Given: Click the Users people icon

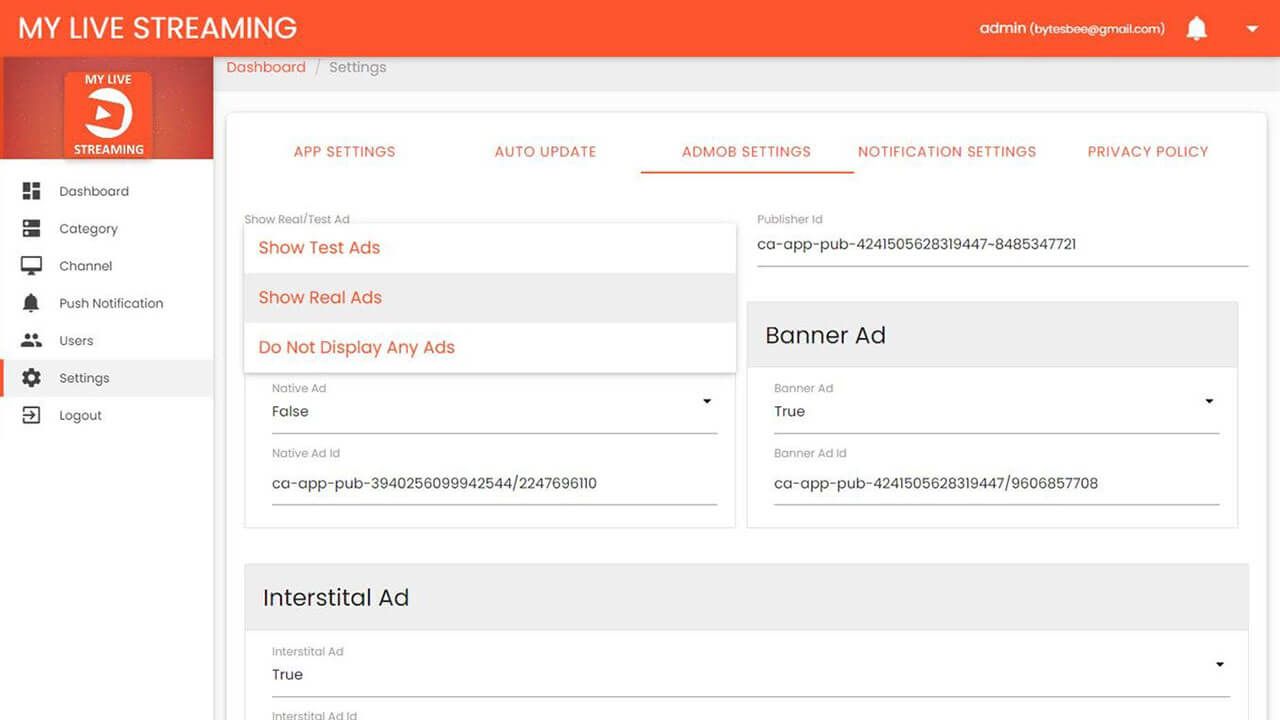Looking at the screenshot, I should pos(32,341).
